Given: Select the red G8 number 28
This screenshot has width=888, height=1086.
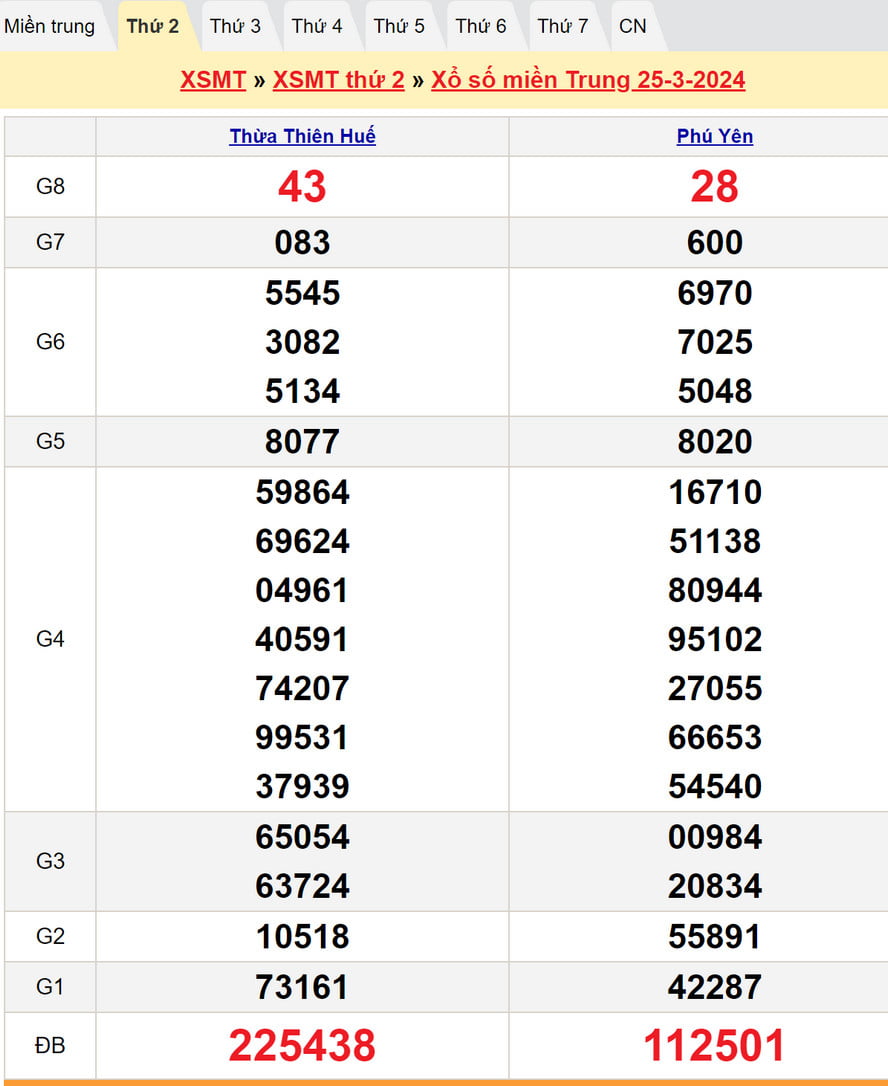Looking at the screenshot, I should pos(714,187).
